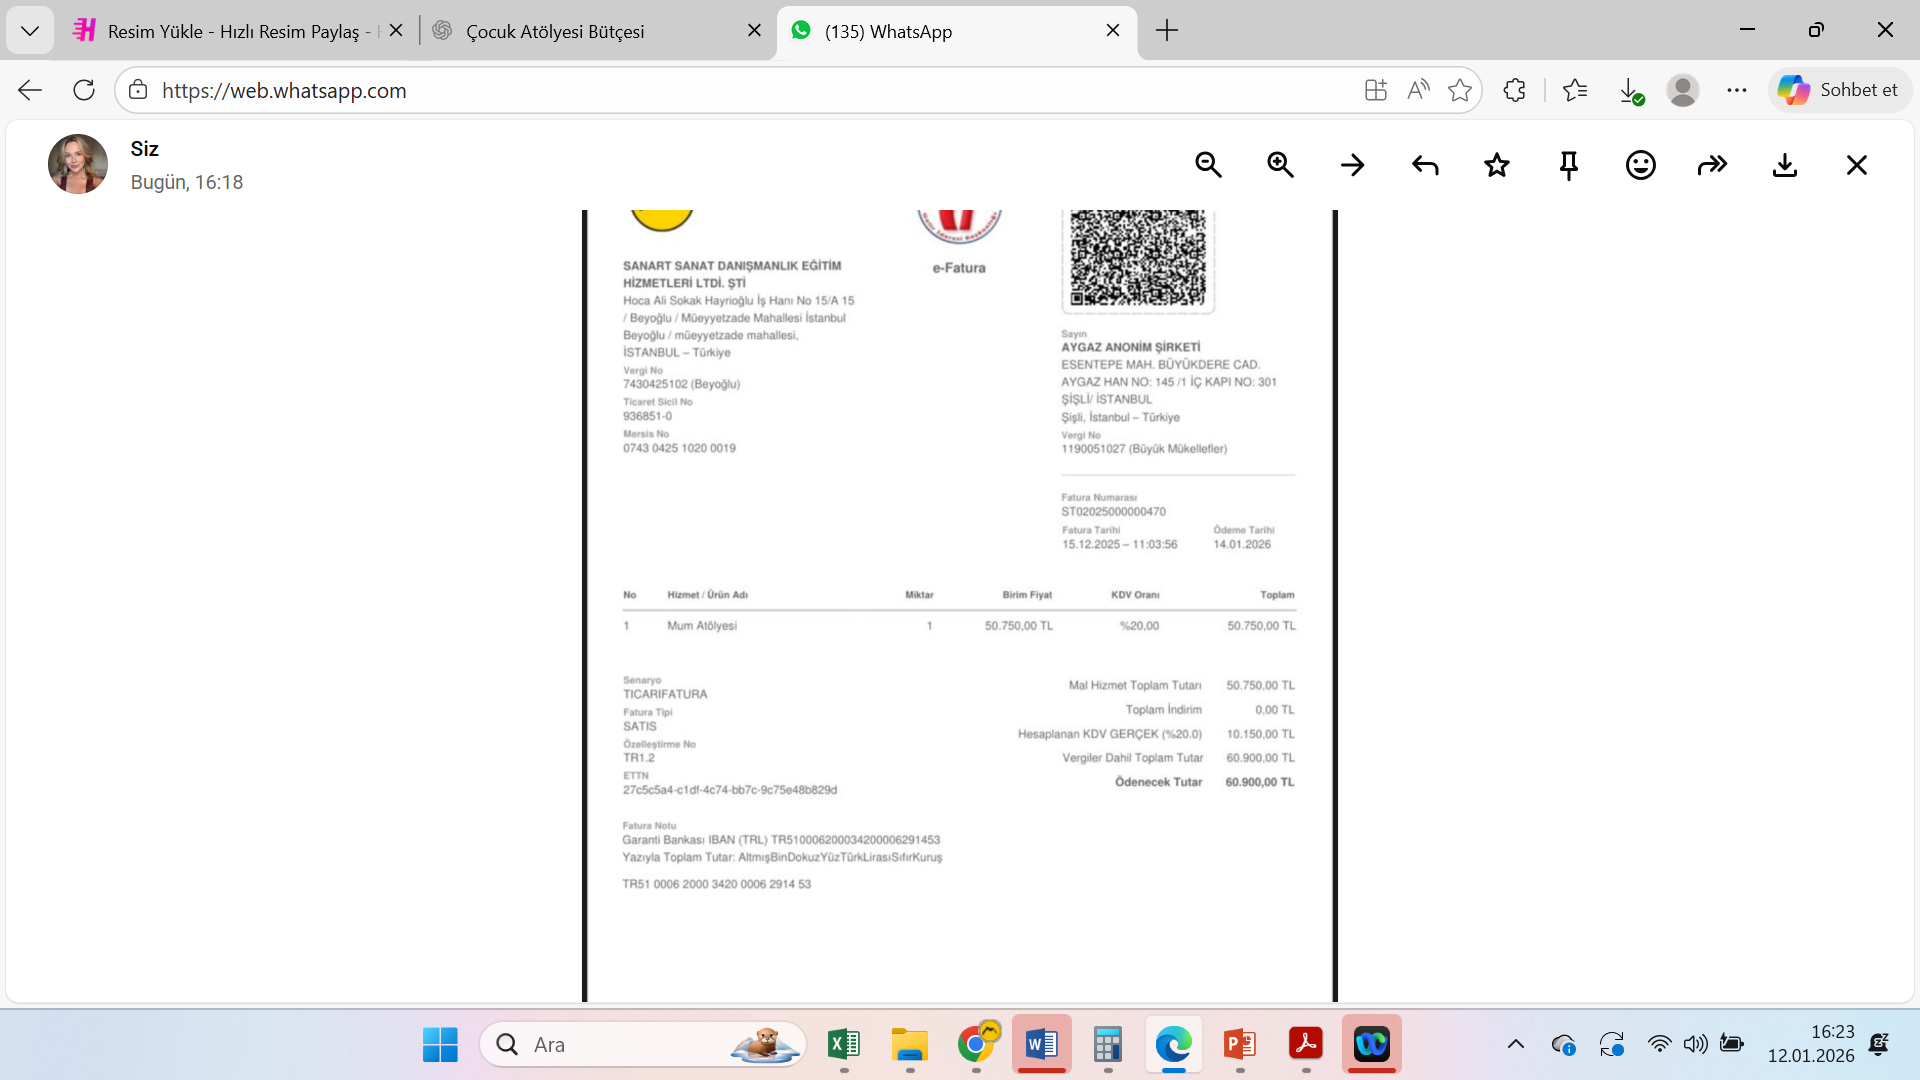Image resolution: width=1920 pixels, height=1080 pixels.
Task: Go back to the previous page
Action: (x=30, y=90)
